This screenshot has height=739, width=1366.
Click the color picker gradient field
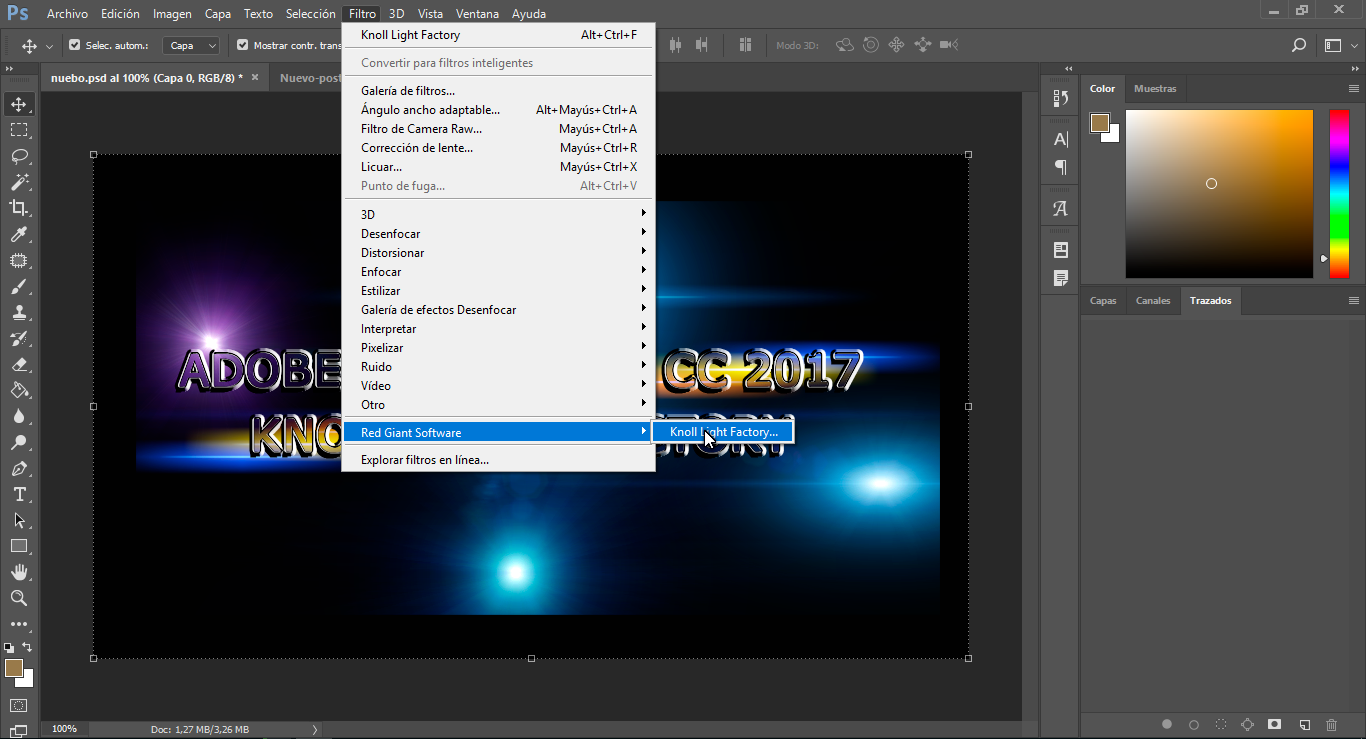point(1219,193)
